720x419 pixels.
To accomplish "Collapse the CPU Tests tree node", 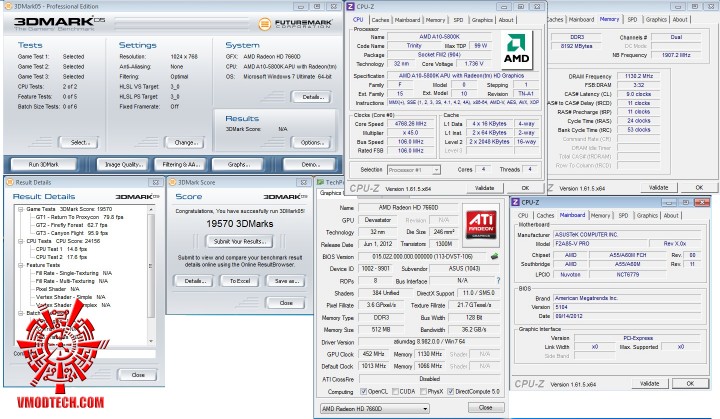I will tap(21, 241).
